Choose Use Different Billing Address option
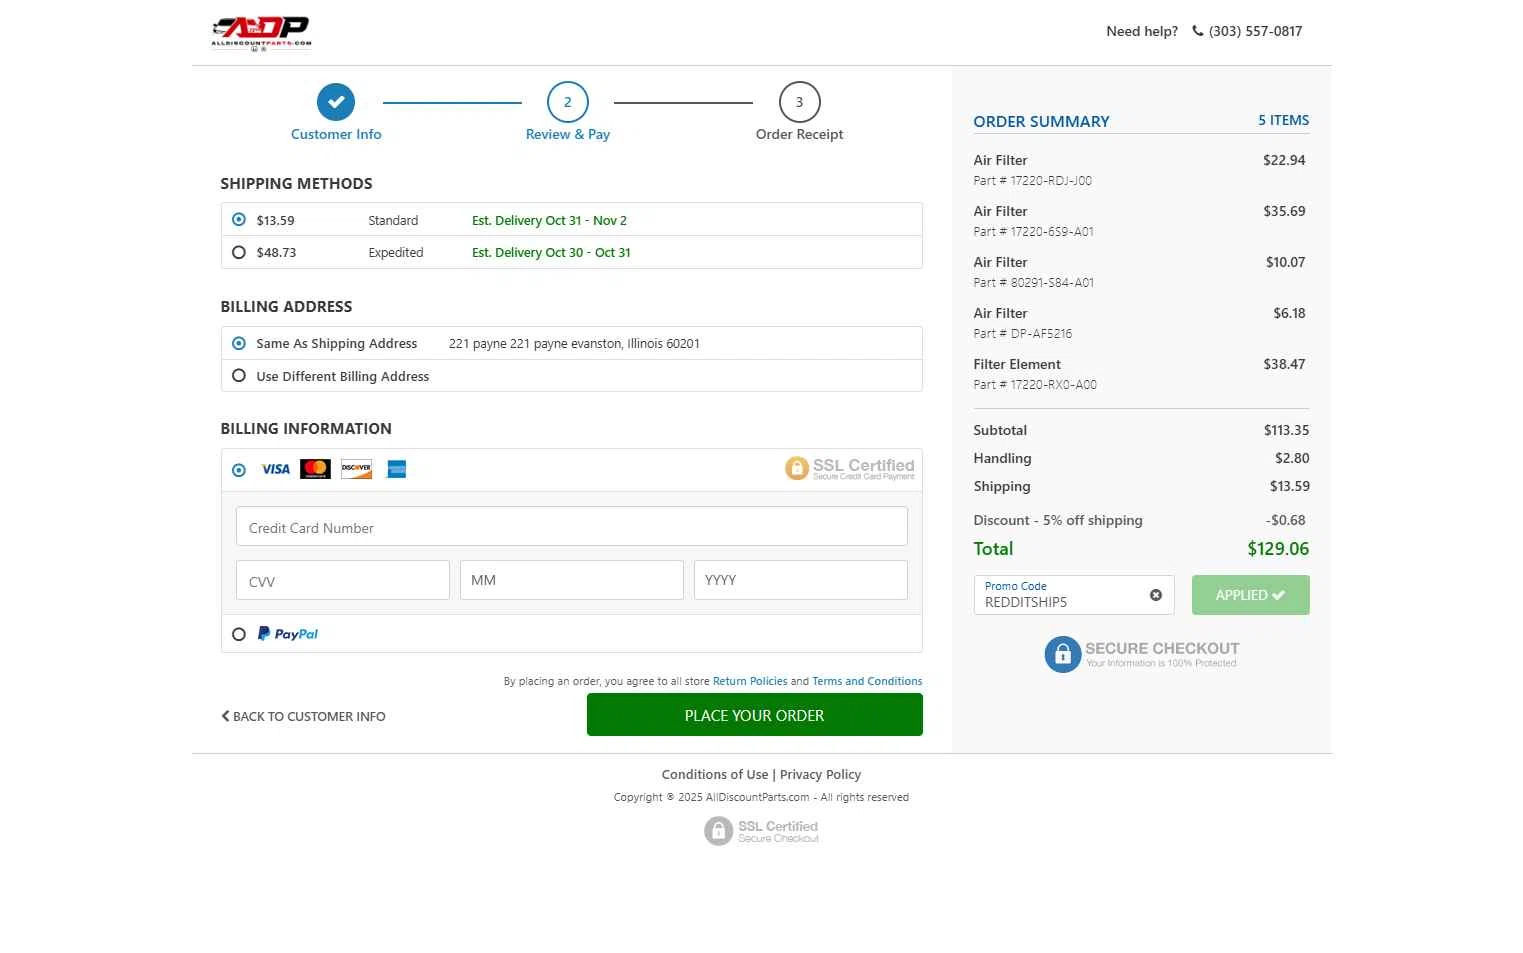1523x953 pixels. (239, 376)
